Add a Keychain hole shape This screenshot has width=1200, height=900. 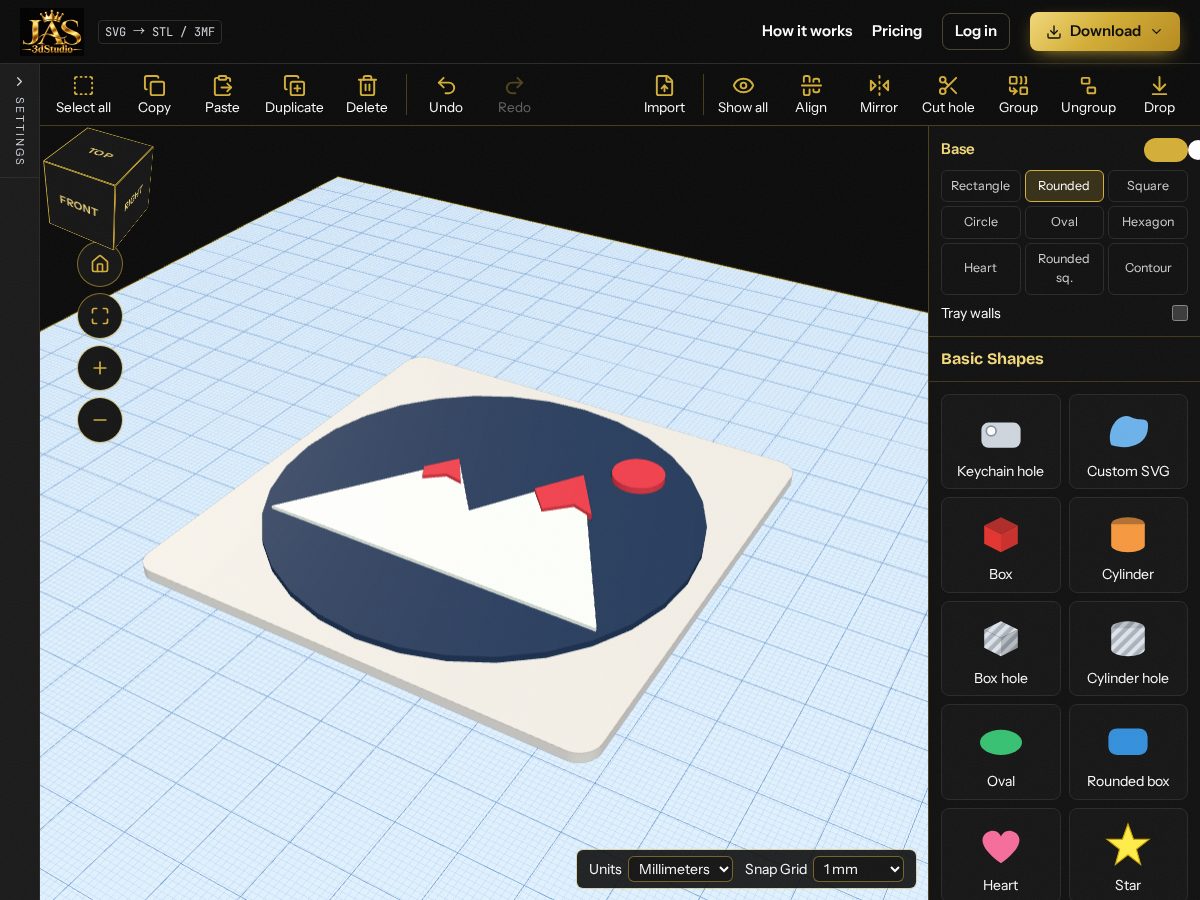[1000, 441]
